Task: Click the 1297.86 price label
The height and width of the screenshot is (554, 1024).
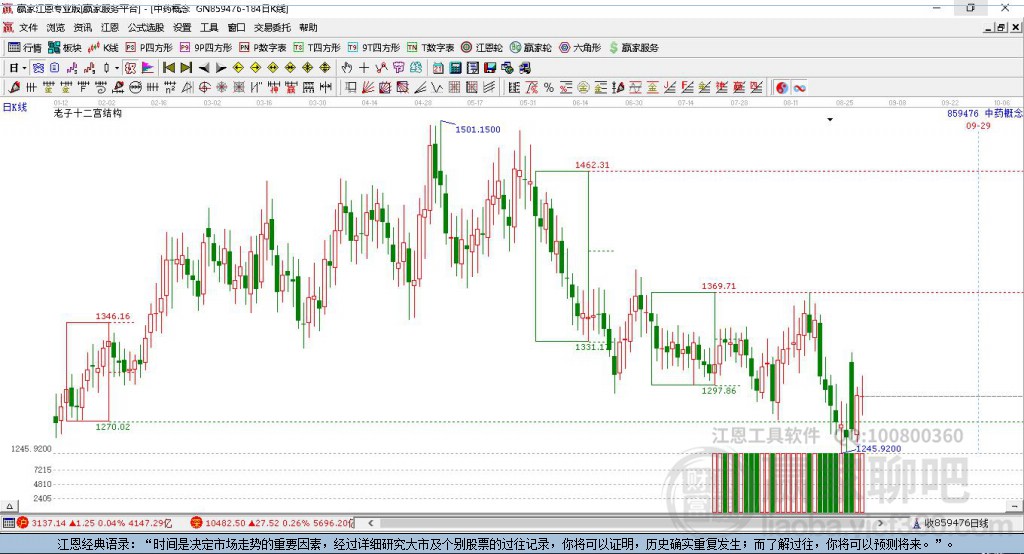Action: tap(718, 391)
